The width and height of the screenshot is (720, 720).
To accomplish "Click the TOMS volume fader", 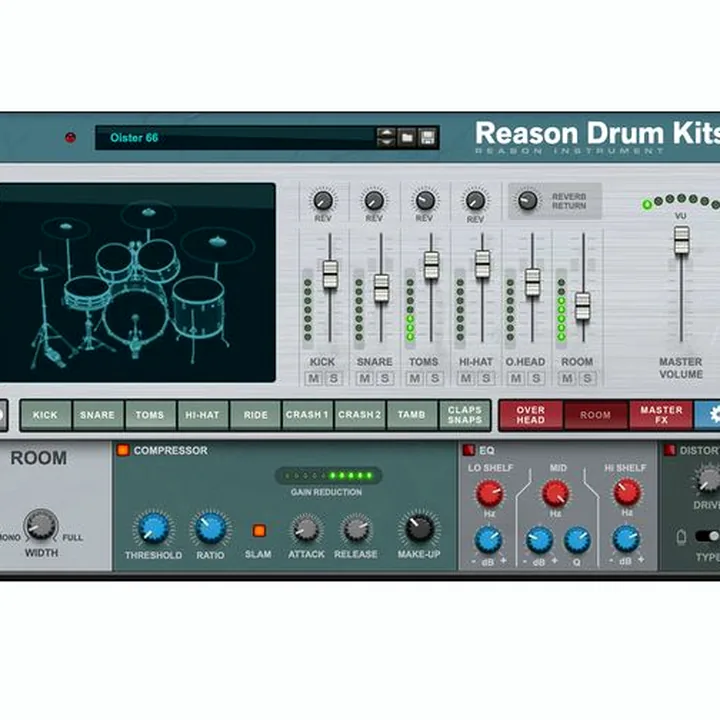I will point(431,265).
